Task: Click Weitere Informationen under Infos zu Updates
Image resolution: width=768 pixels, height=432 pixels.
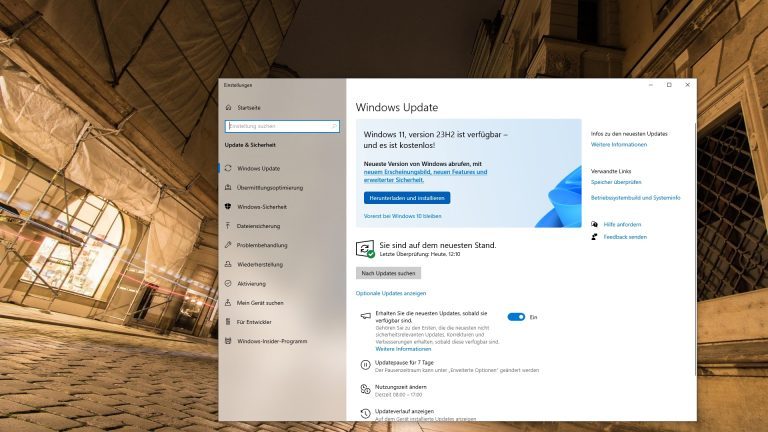Action: point(619,144)
